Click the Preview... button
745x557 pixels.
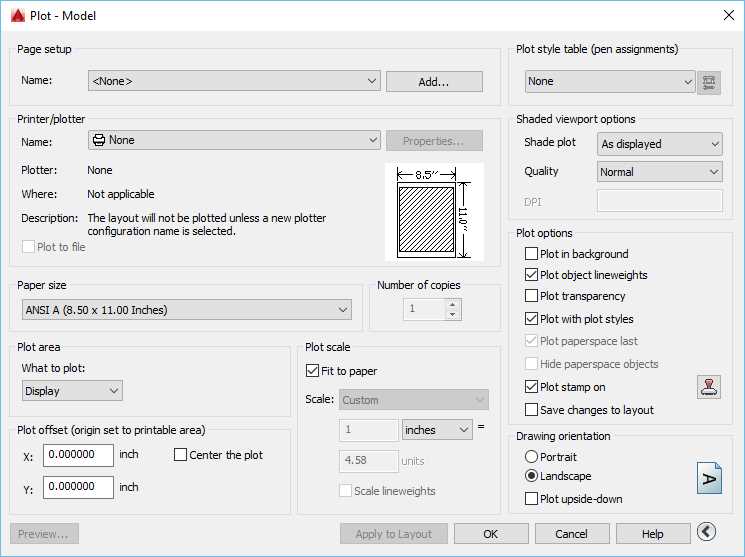click(x=44, y=534)
